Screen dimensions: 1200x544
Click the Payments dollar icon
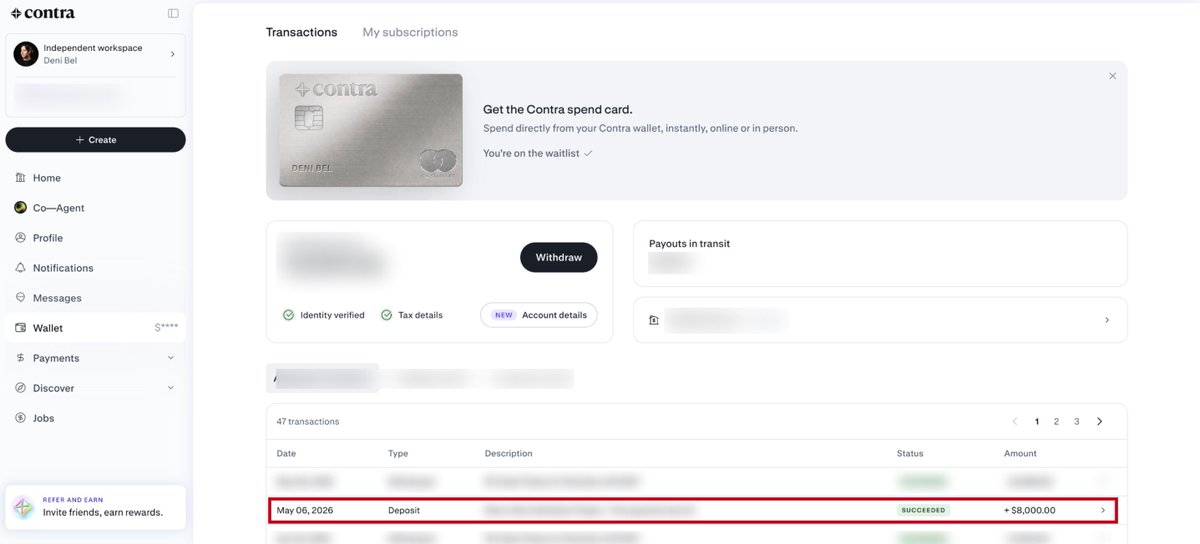[21, 358]
